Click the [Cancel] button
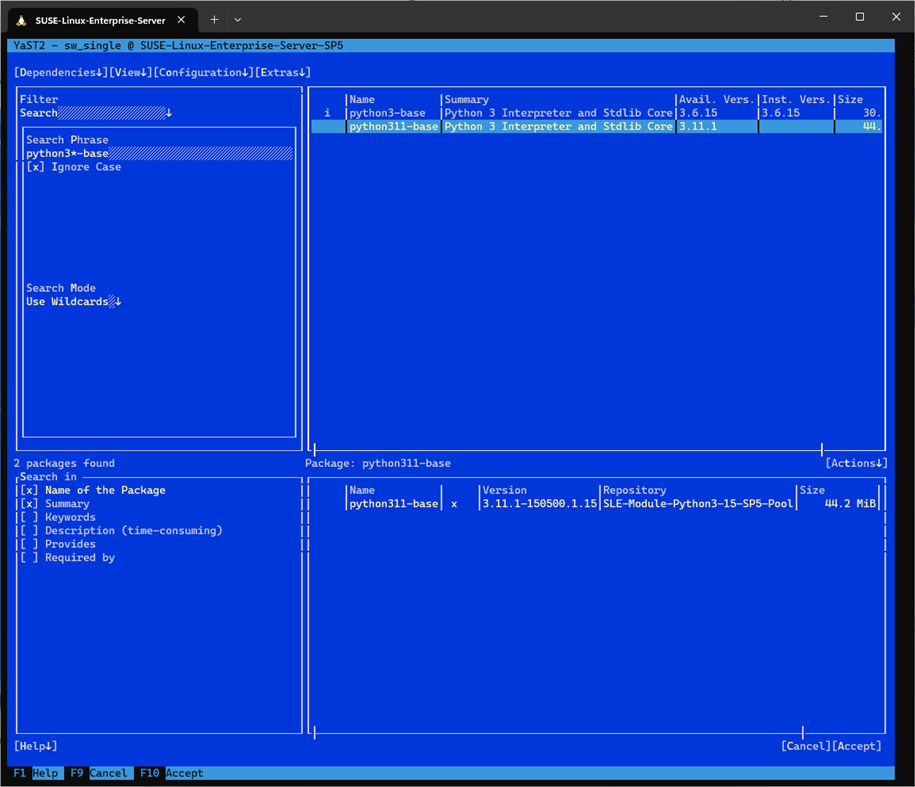The image size is (915, 787). (806, 746)
